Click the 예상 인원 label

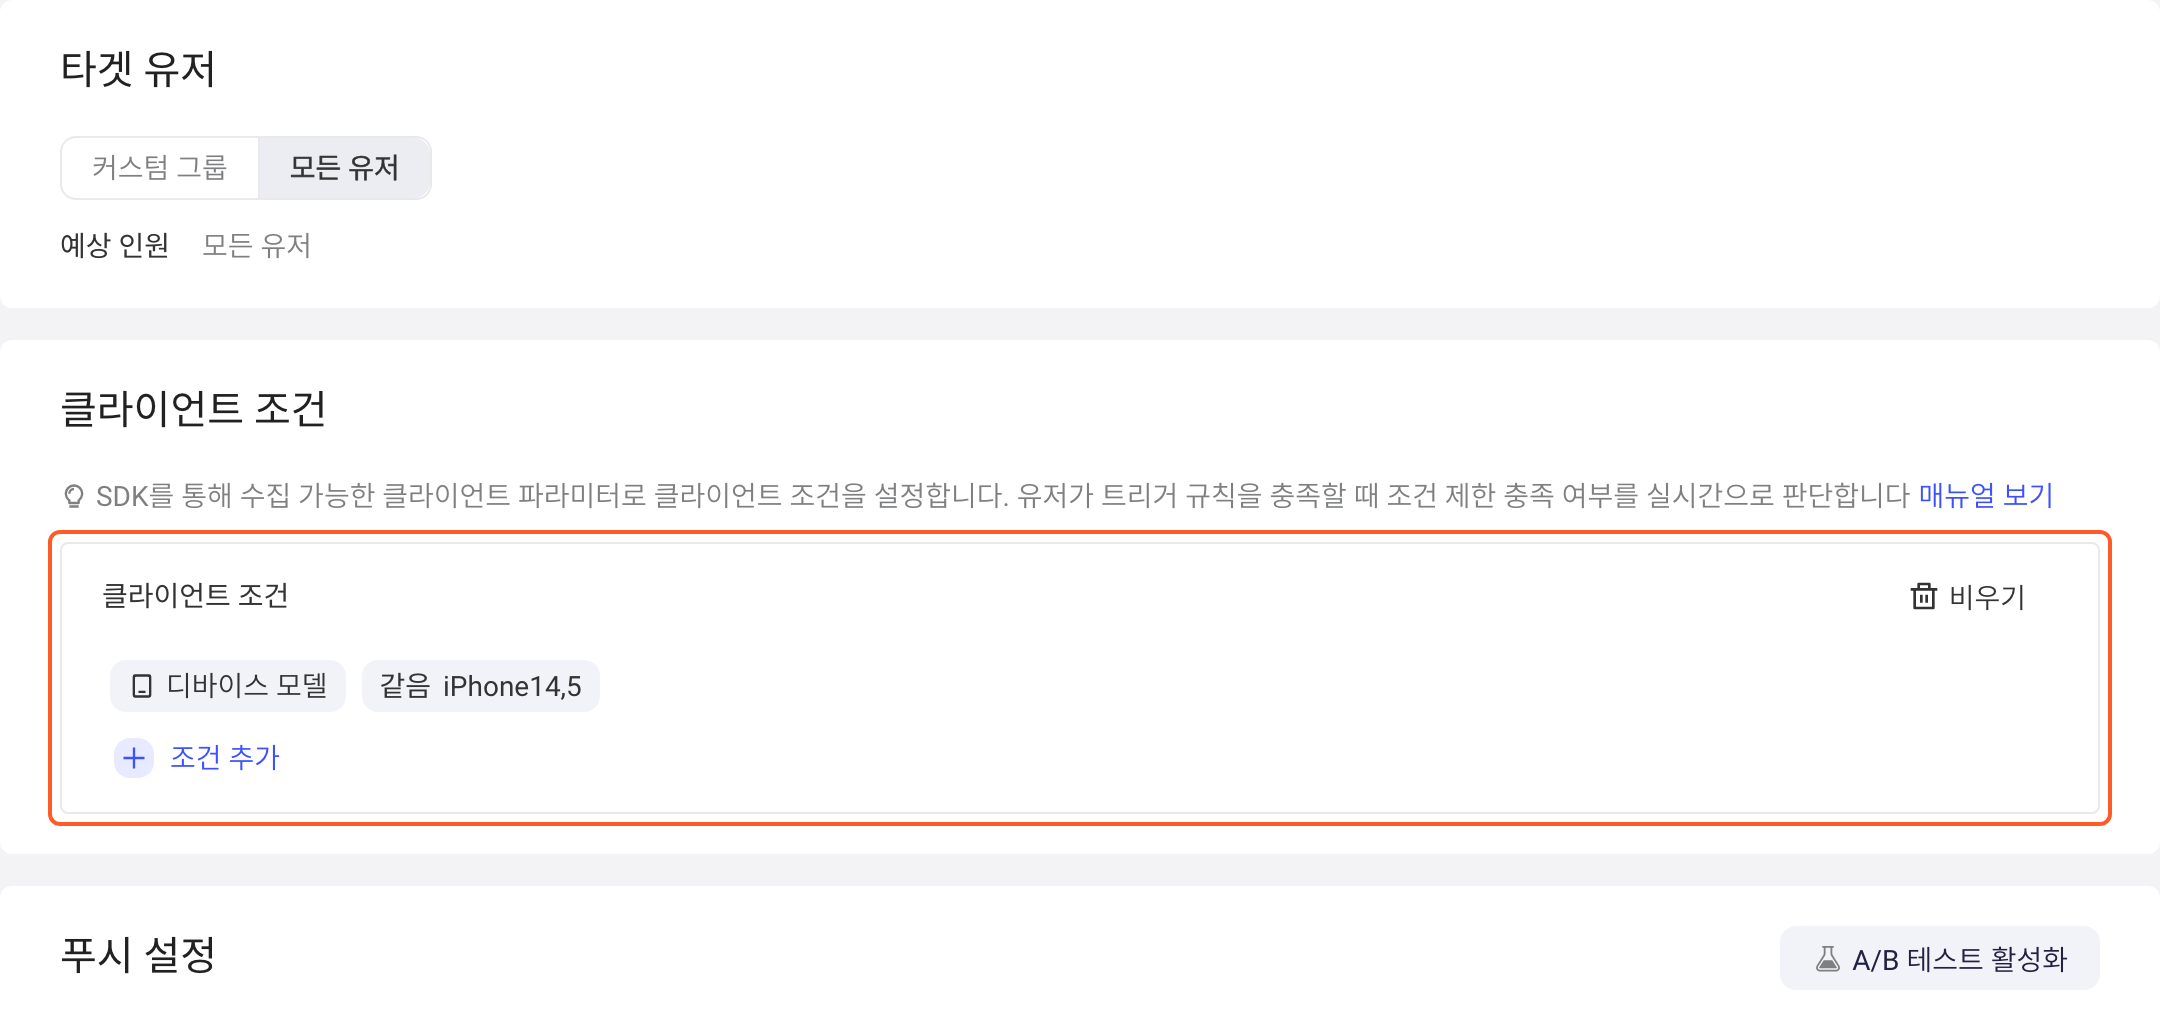[x=115, y=245]
